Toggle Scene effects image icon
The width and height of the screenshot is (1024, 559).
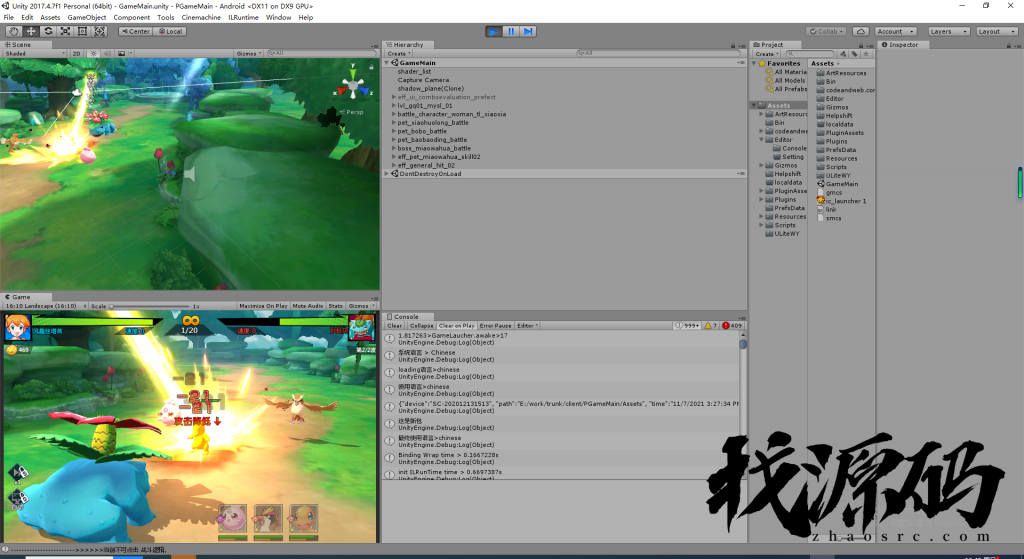121,54
